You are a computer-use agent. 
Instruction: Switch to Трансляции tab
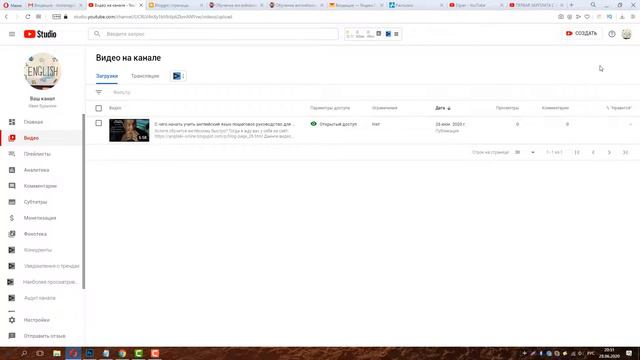145,76
